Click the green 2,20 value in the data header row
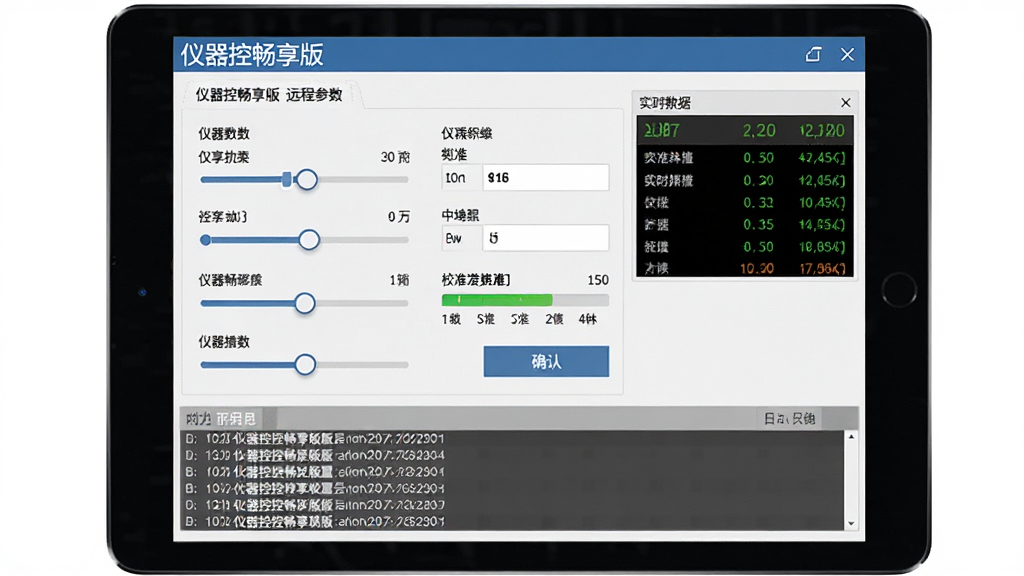The width and height of the screenshot is (1024, 576). click(x=759, y=131)
